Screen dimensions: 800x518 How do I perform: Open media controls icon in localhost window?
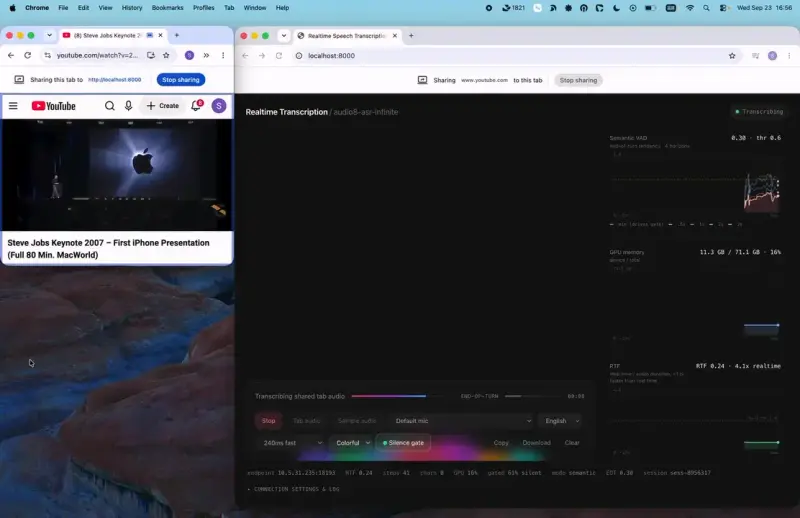pyautogui.click(x=756, y=56)
